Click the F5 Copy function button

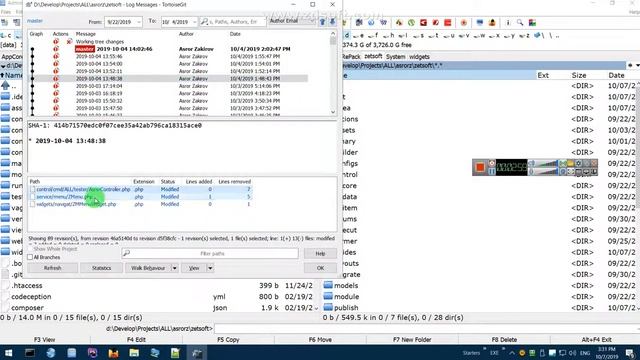pos(228,340)
